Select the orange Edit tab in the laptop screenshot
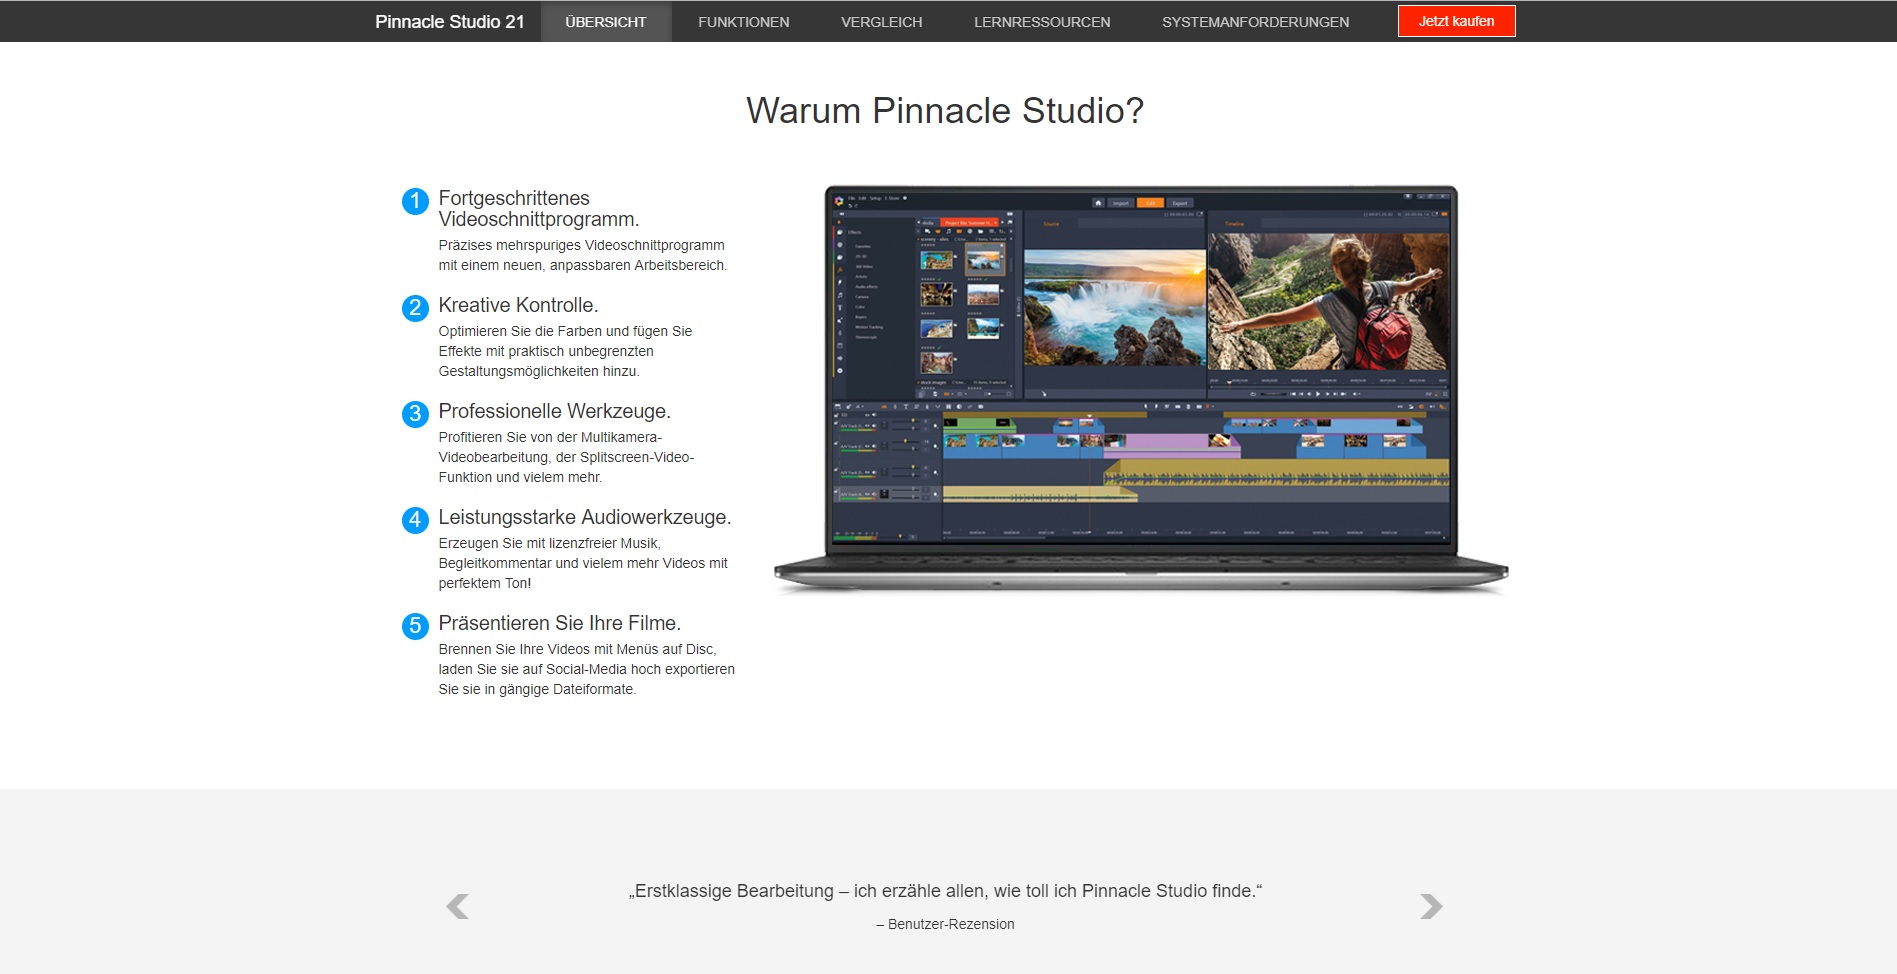The width and height of the screenshot is (1897, 974). coord(1150,203)
